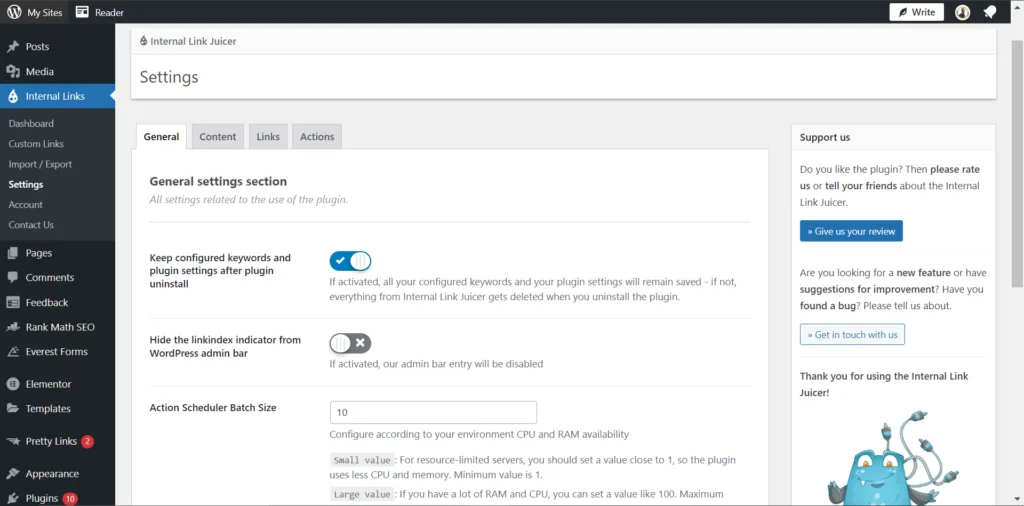Click the Feedback menu label

47,302
